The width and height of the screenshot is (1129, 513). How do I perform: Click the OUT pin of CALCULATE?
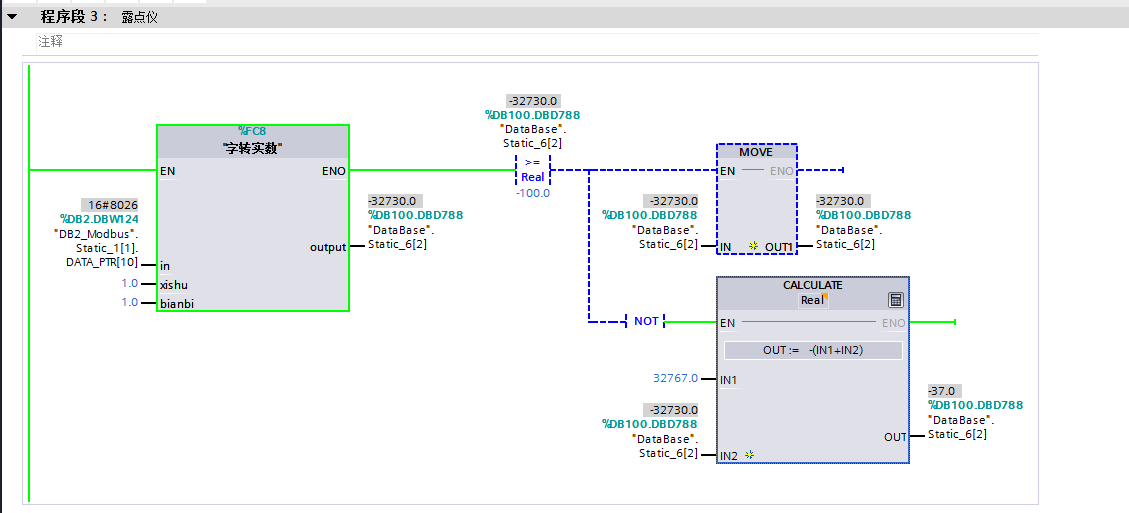point(895,437)
